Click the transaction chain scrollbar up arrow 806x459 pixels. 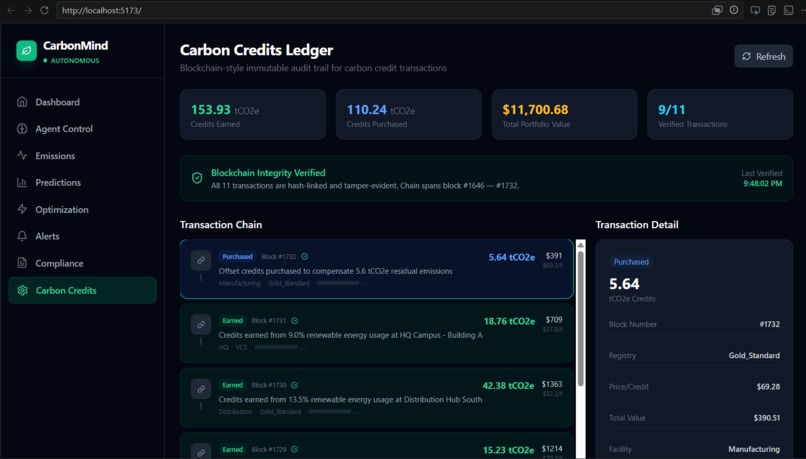(x=580, y=245)
